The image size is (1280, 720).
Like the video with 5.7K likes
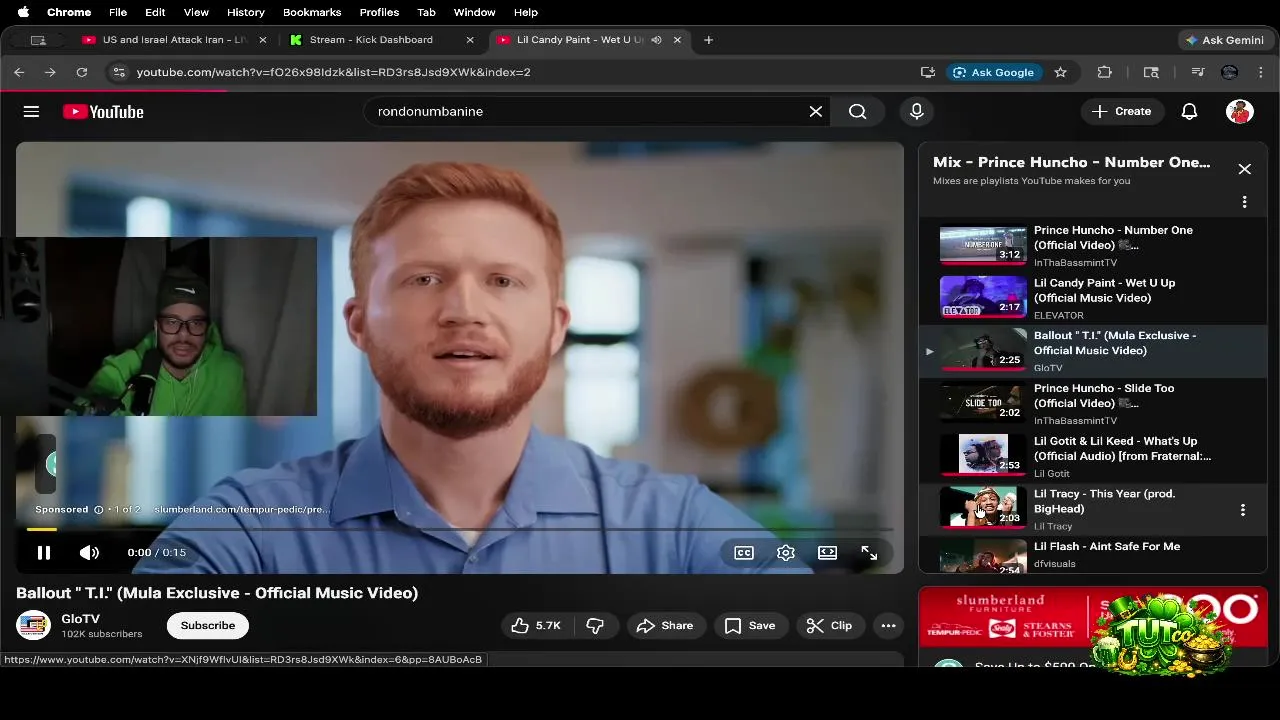(x=536, y=626)
